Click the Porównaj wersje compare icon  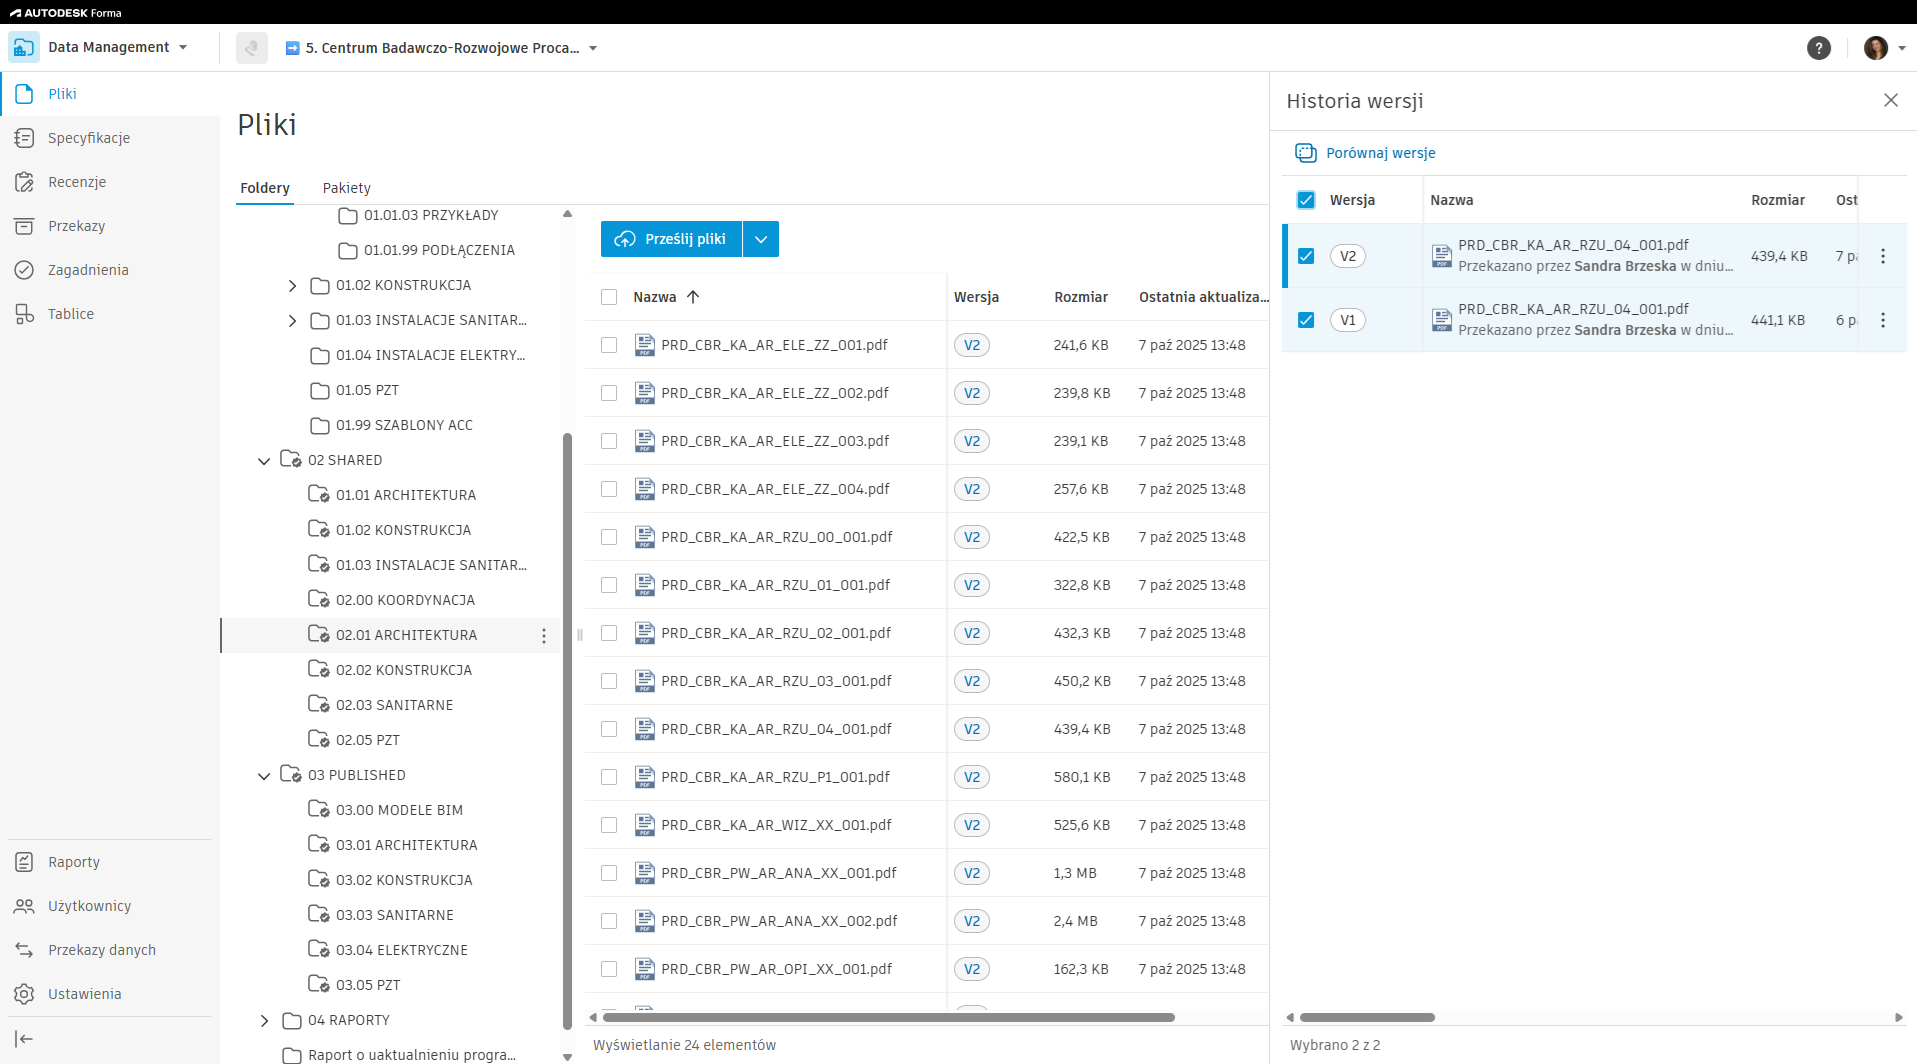click(x=1306, y=153)
